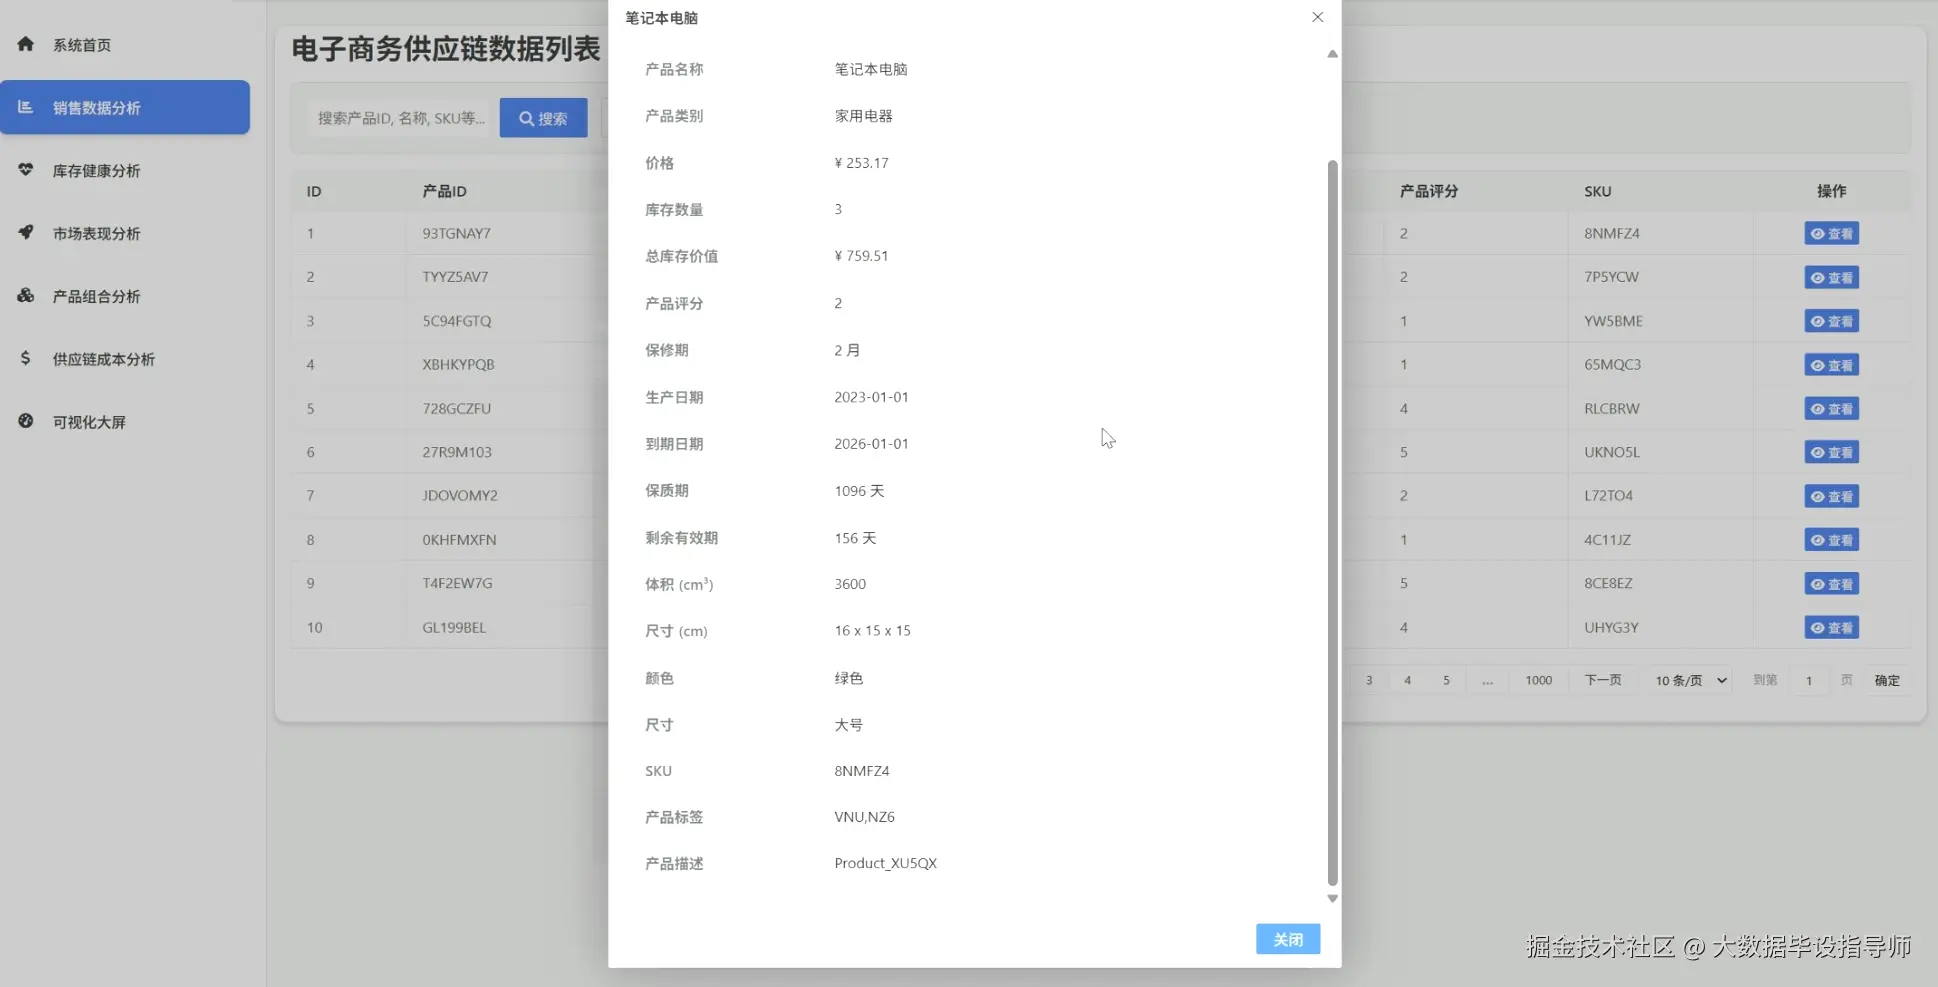Image resolution: width=1938 pixels, height=987 pixels.
Task: Click the globe icon for 可视化大屏
Action: 25,421
